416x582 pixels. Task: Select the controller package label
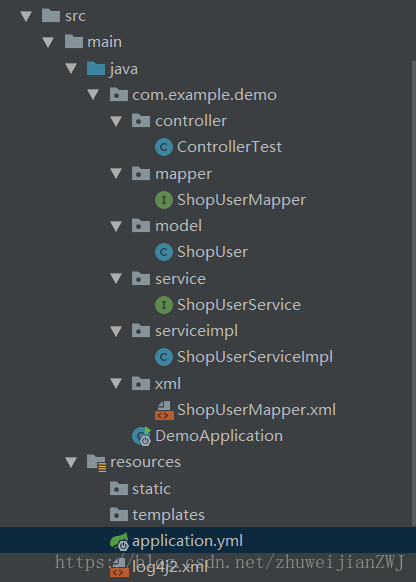click(191, 121)
